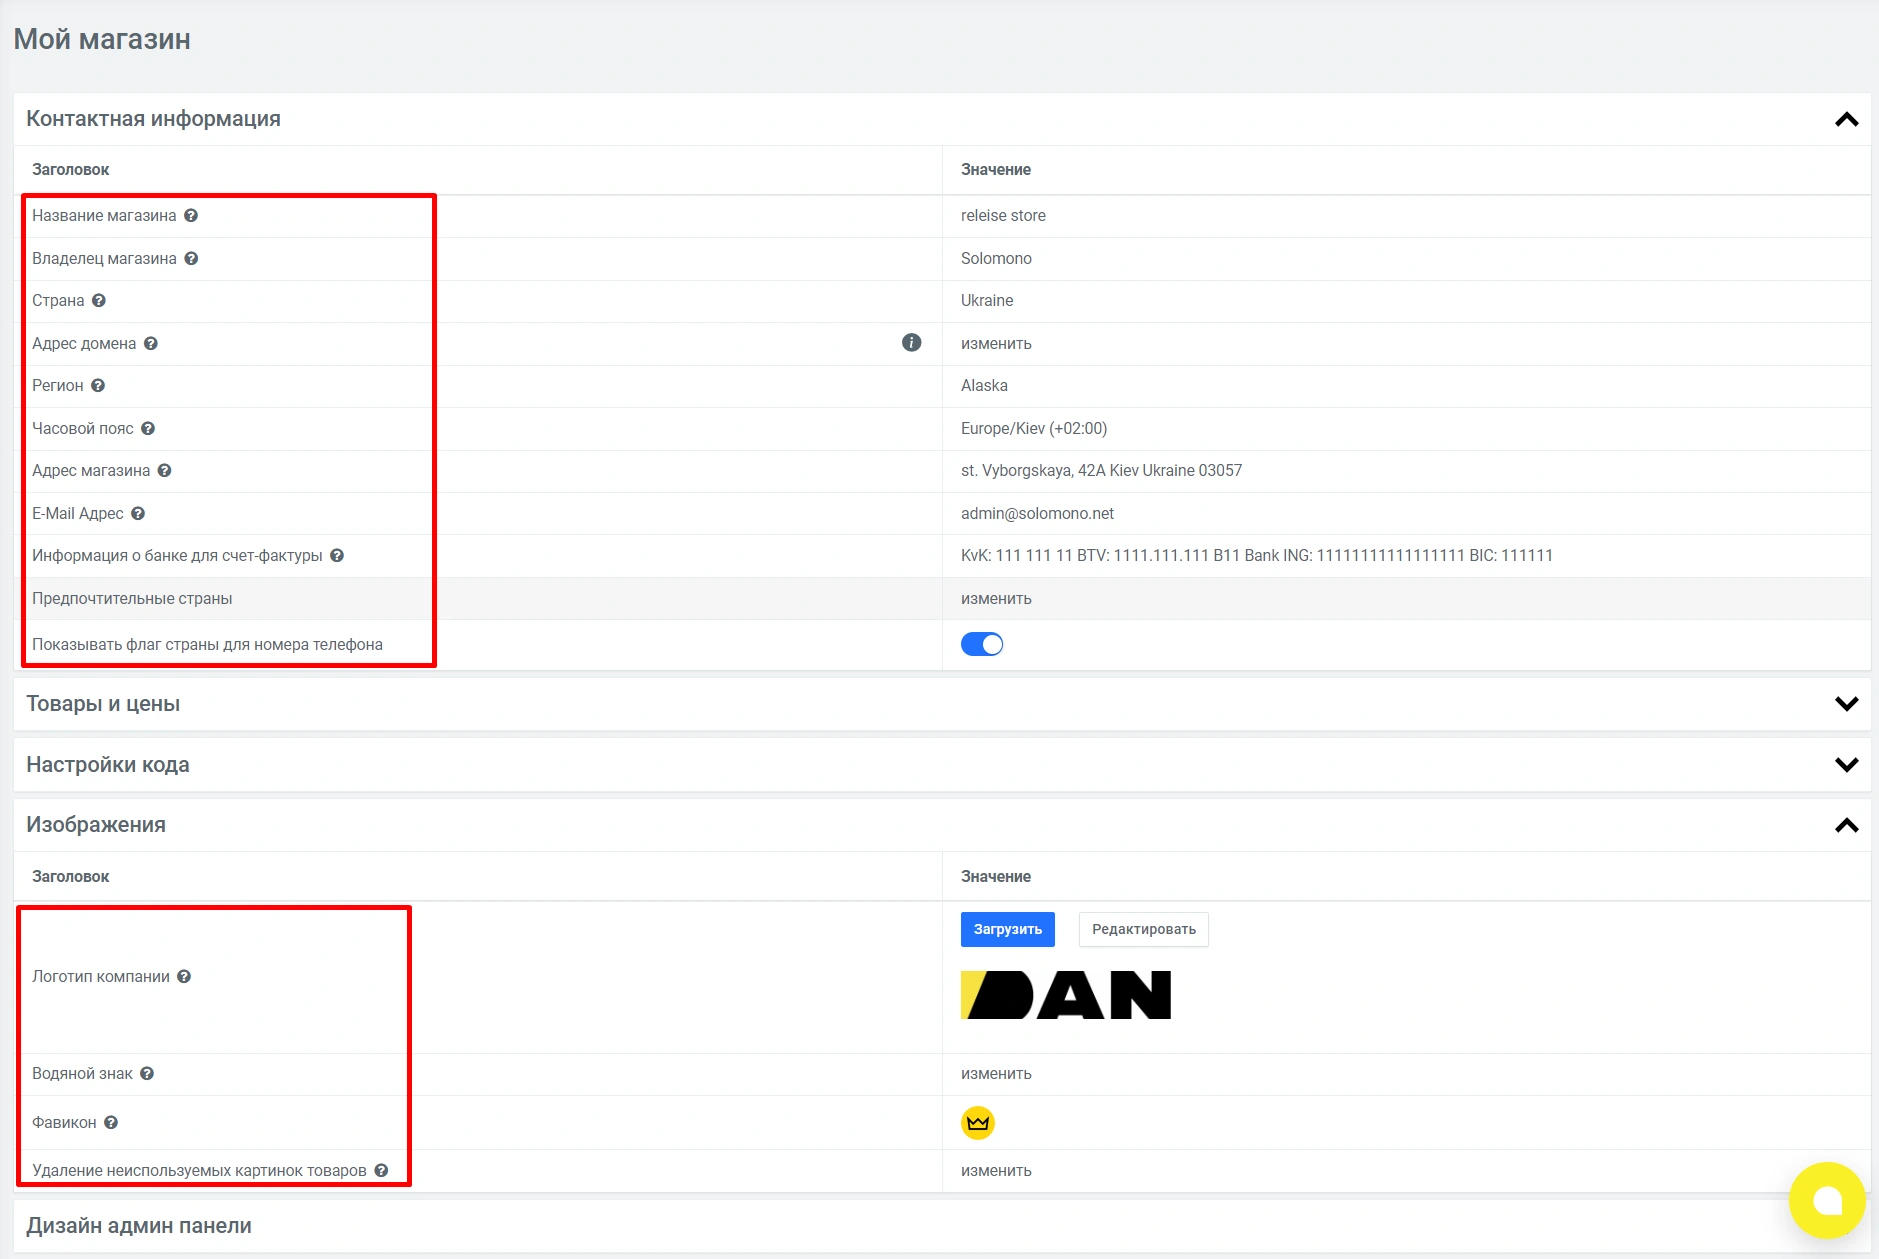This screenshot has height=1259, width=1879.
Task: Click the Редактировать logo button
Action: click(1143, 930)
